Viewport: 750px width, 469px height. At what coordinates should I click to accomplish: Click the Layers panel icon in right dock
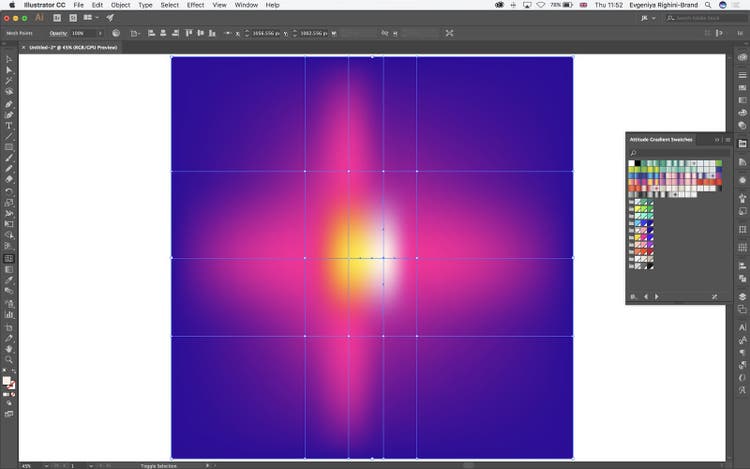743,296
